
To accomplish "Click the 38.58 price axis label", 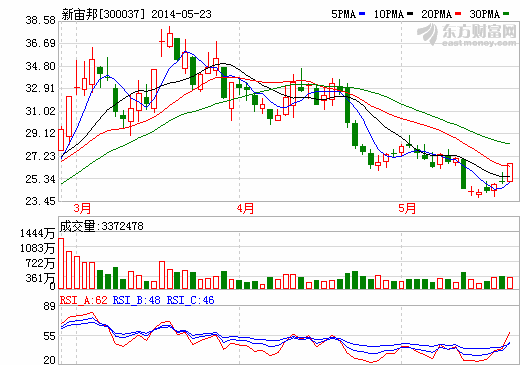I will [40, 20].
